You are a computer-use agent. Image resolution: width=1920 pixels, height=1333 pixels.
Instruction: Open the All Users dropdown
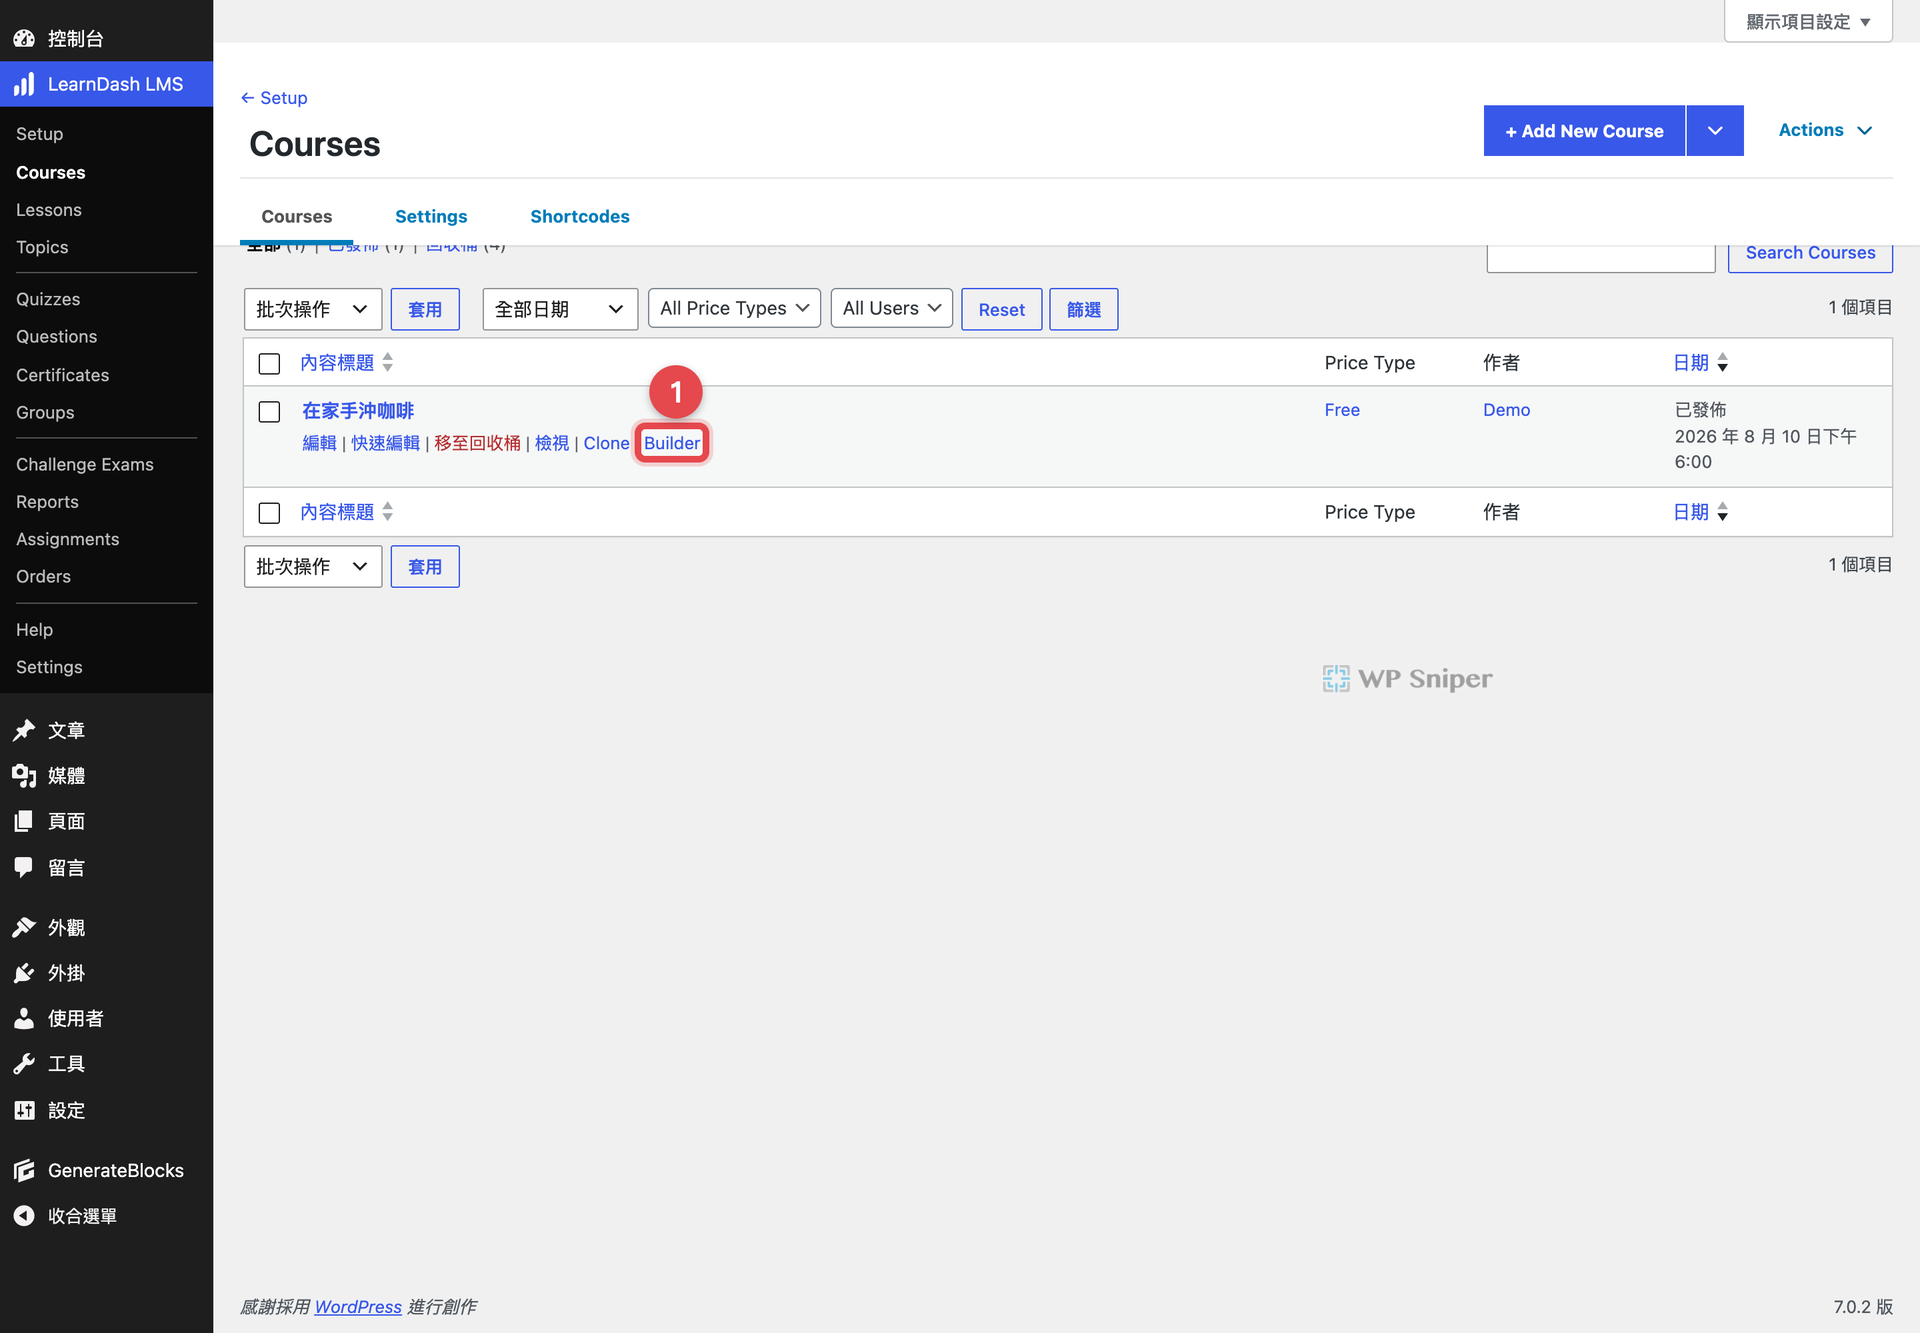click(x=891, y=308)
